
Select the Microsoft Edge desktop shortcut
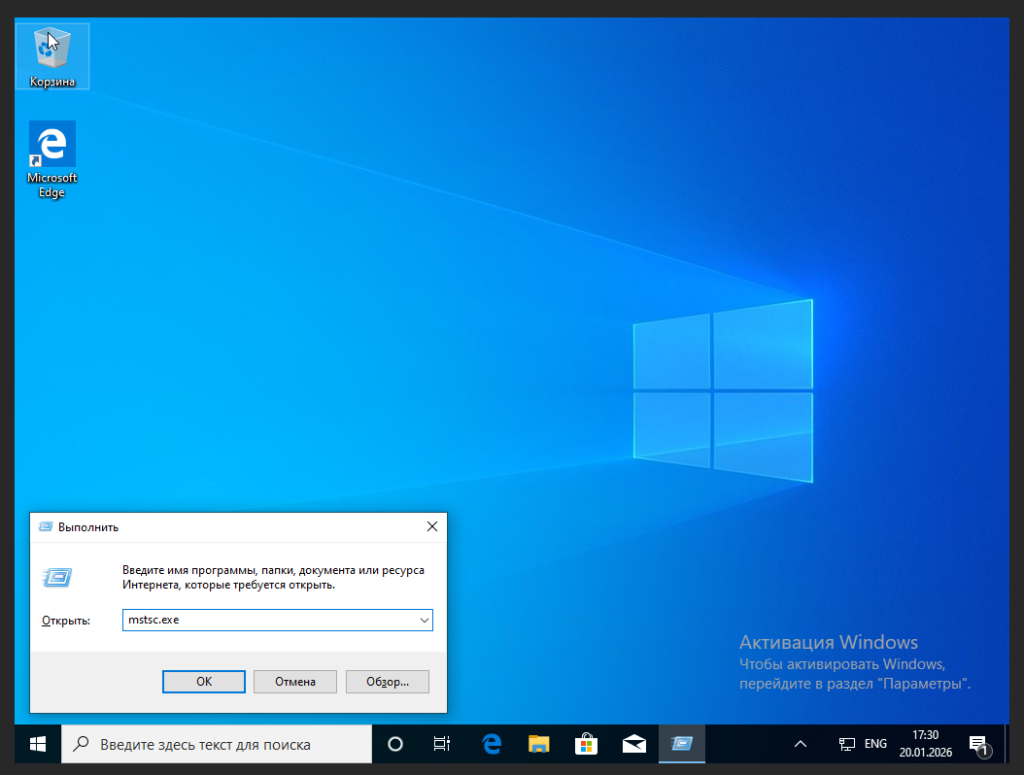tap(52, 158)
